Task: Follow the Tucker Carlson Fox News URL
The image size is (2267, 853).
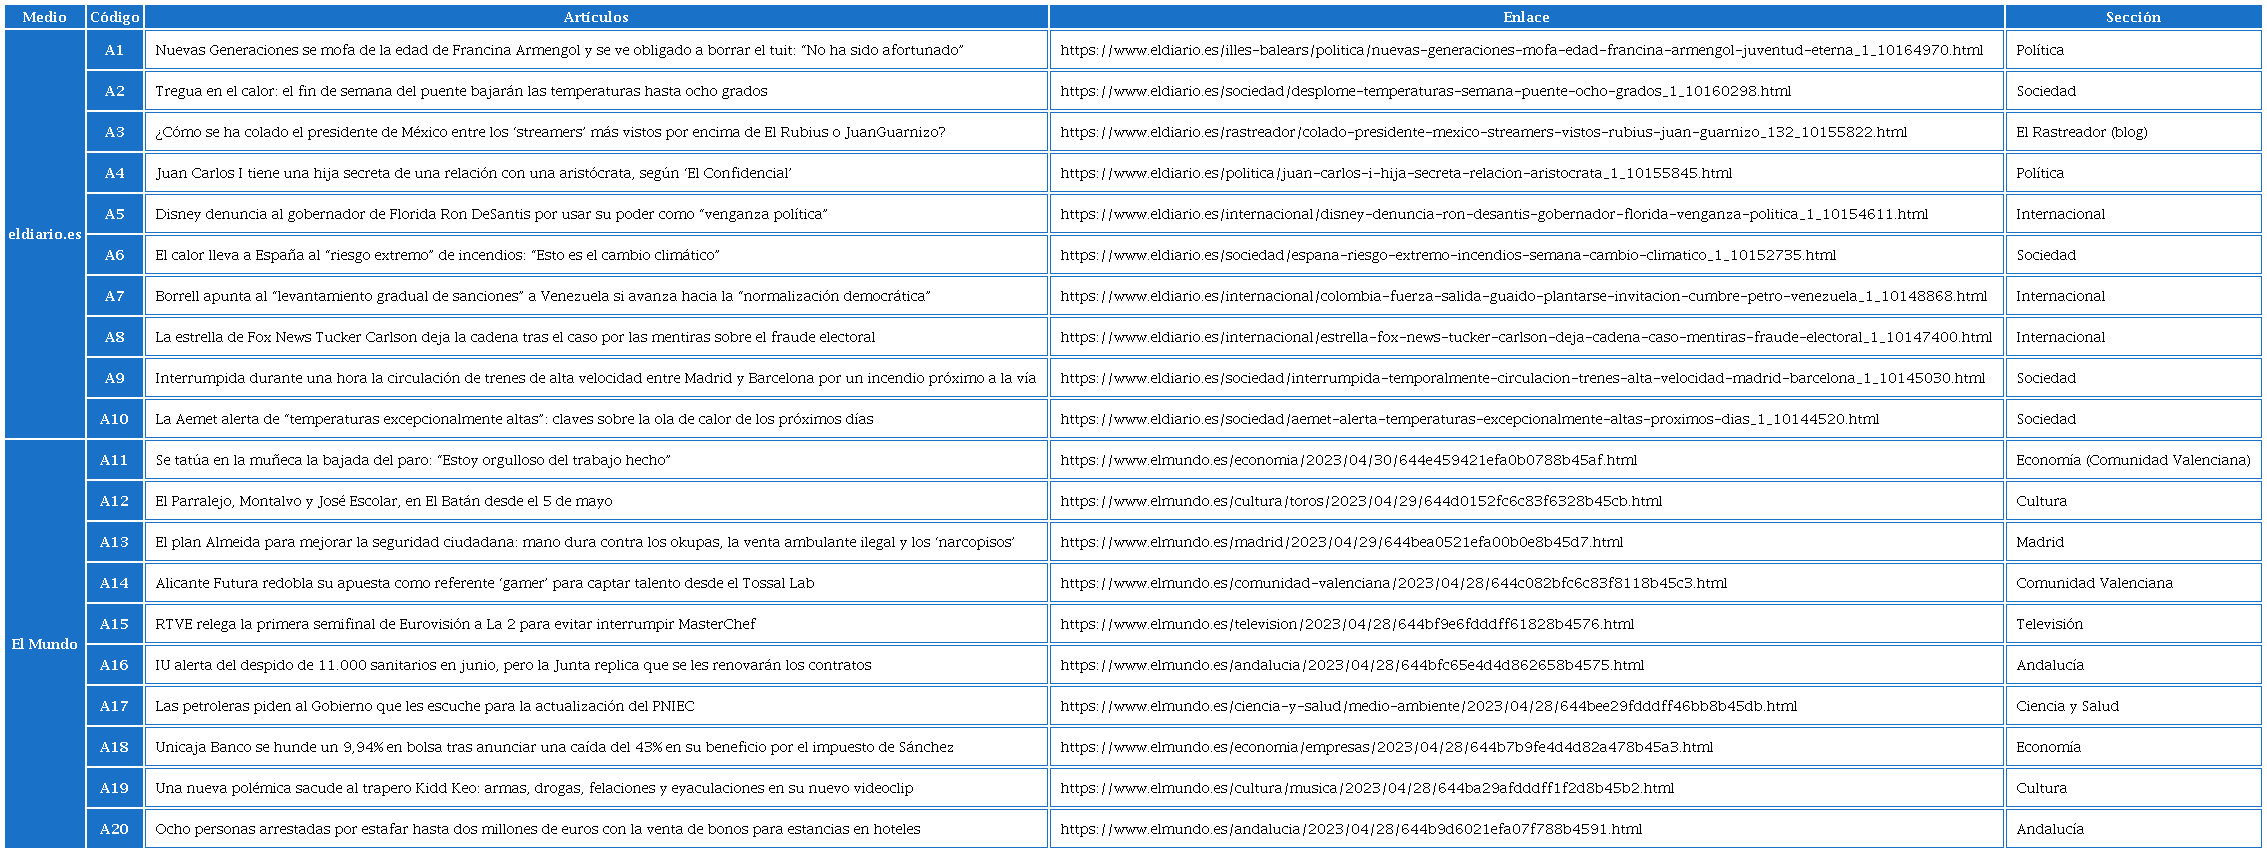Action: [1525, 337]
